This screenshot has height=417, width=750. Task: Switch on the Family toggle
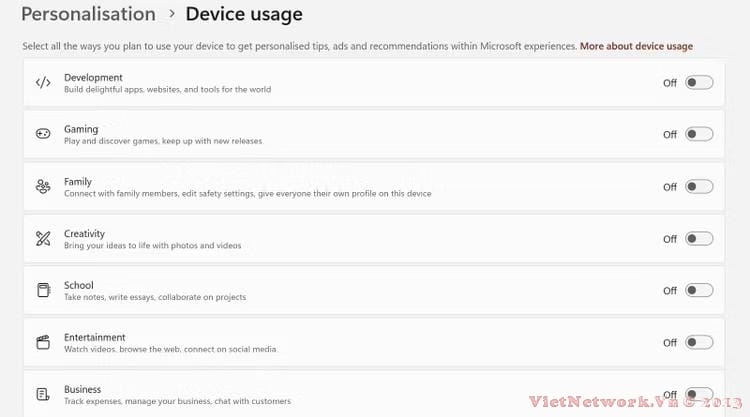(x=699, y=187)
